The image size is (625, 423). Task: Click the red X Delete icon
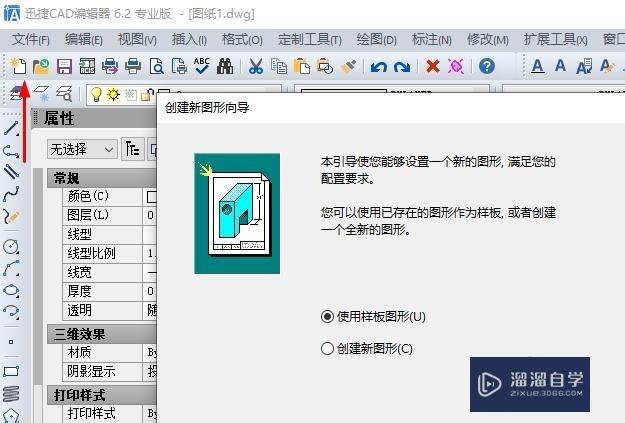coord(432,66)
